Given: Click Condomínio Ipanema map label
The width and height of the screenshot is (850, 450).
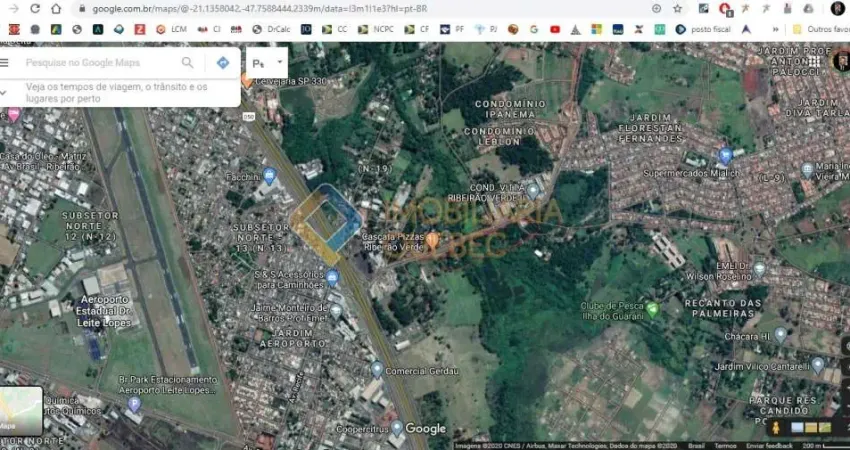Looking at the screenshot, I should coord(510,109).
